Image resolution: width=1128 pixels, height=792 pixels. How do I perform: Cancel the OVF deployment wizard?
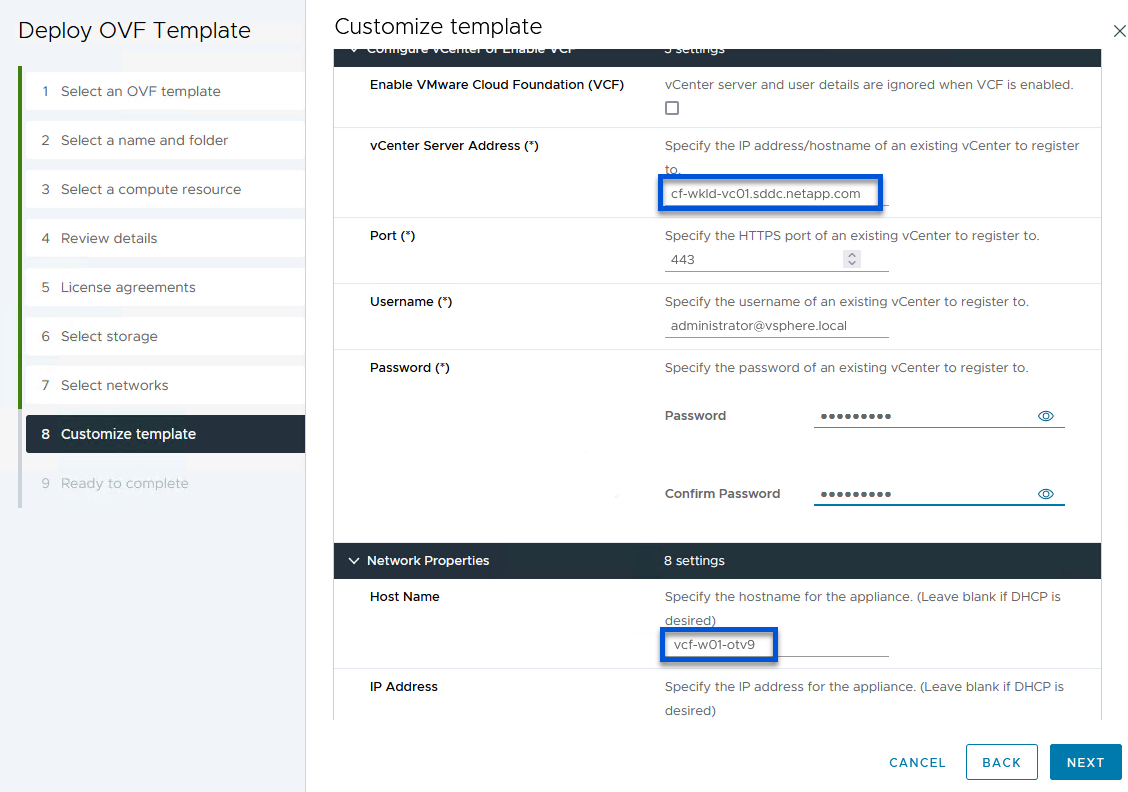[917, 762]
